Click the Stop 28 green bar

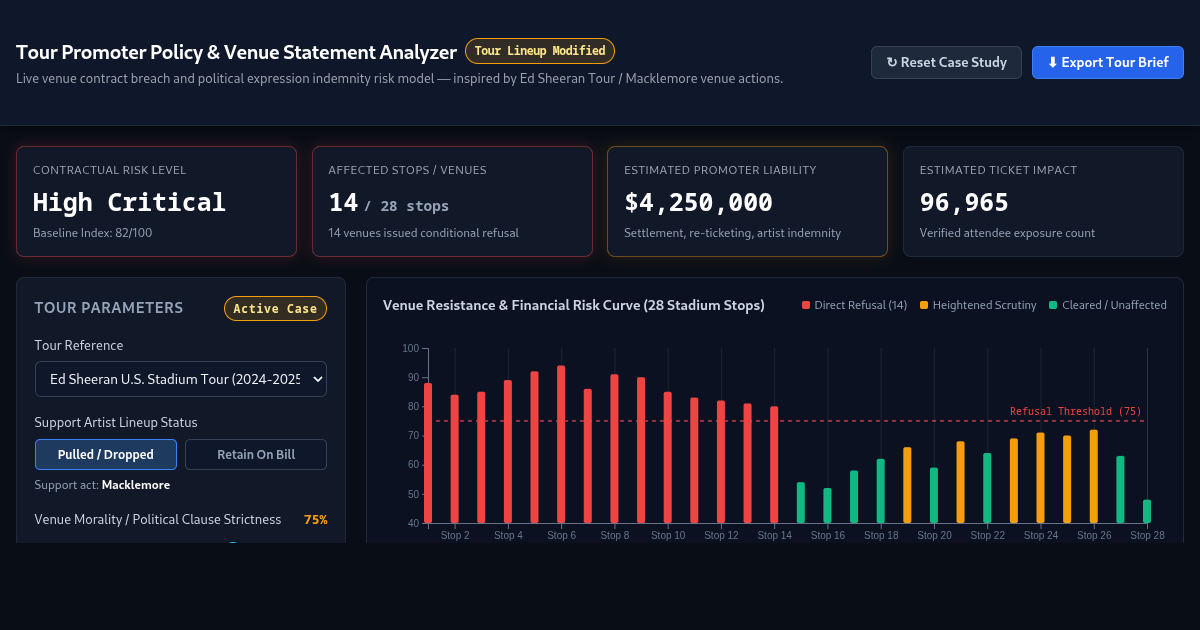1147,511
